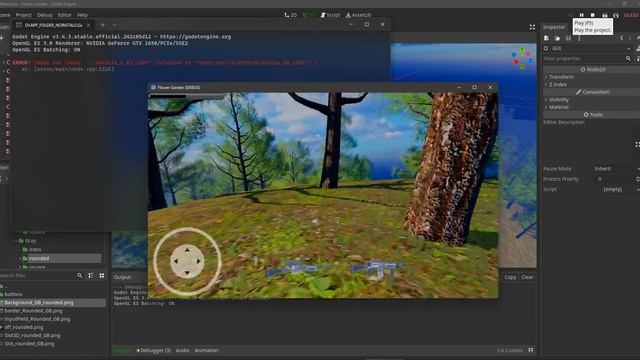Screen dimensions: 640x360
Task: Open the console tab dropdown arrow
Action: click(114, 25)
